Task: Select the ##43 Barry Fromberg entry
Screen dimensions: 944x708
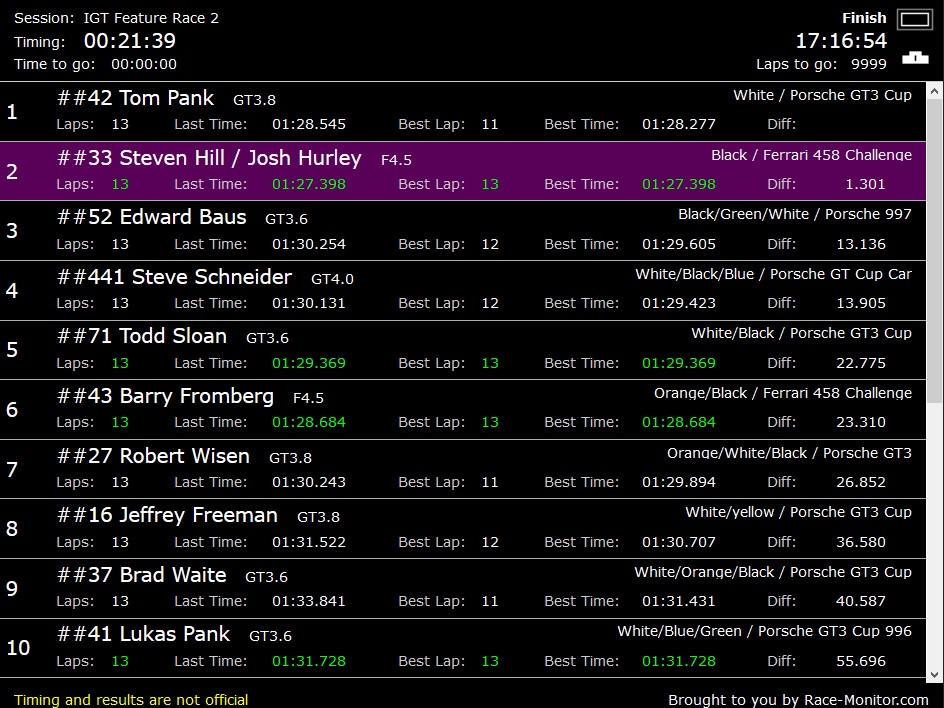Action: coord(463,409)
